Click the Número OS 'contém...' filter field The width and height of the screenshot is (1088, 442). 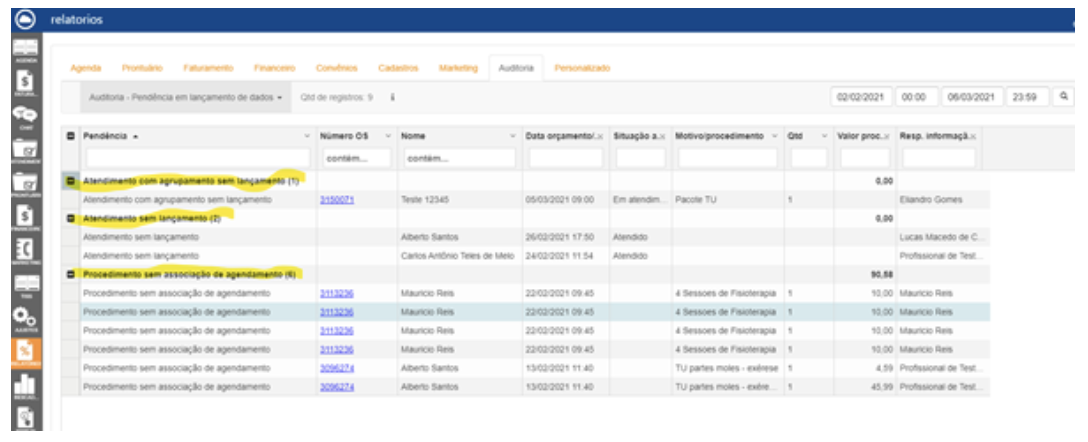pos(356,158)
